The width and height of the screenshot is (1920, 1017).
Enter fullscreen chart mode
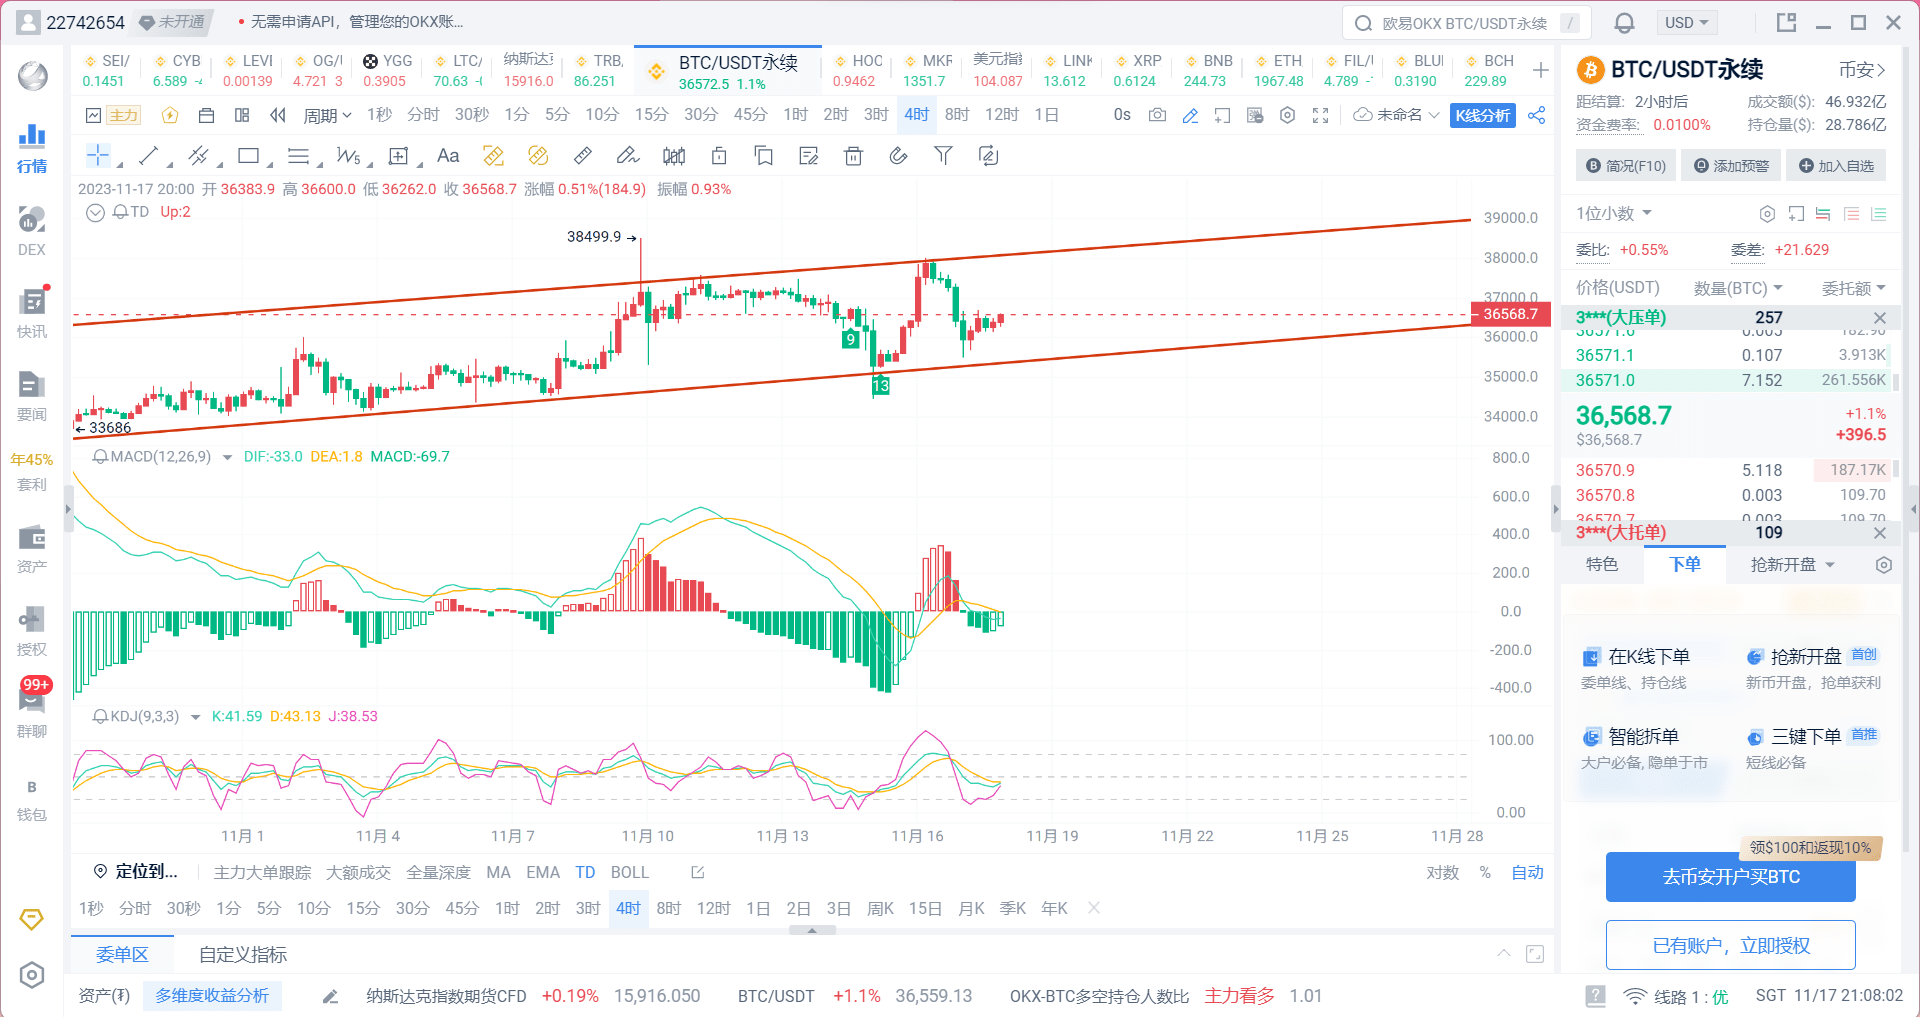(1320, 115)
